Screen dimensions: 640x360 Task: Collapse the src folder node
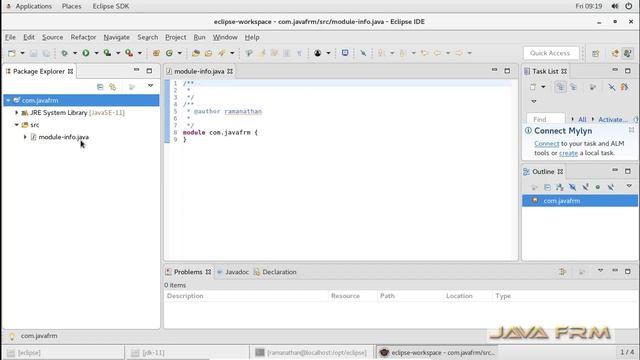(x=17, y=124)
